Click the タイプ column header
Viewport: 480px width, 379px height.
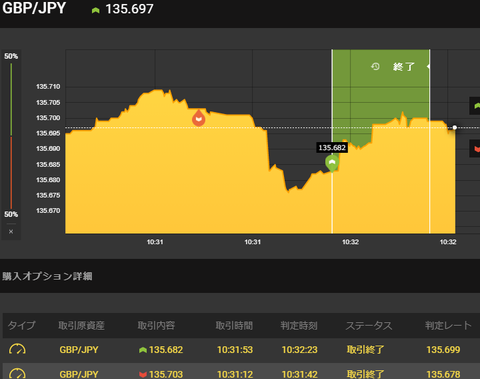(21, 325)
